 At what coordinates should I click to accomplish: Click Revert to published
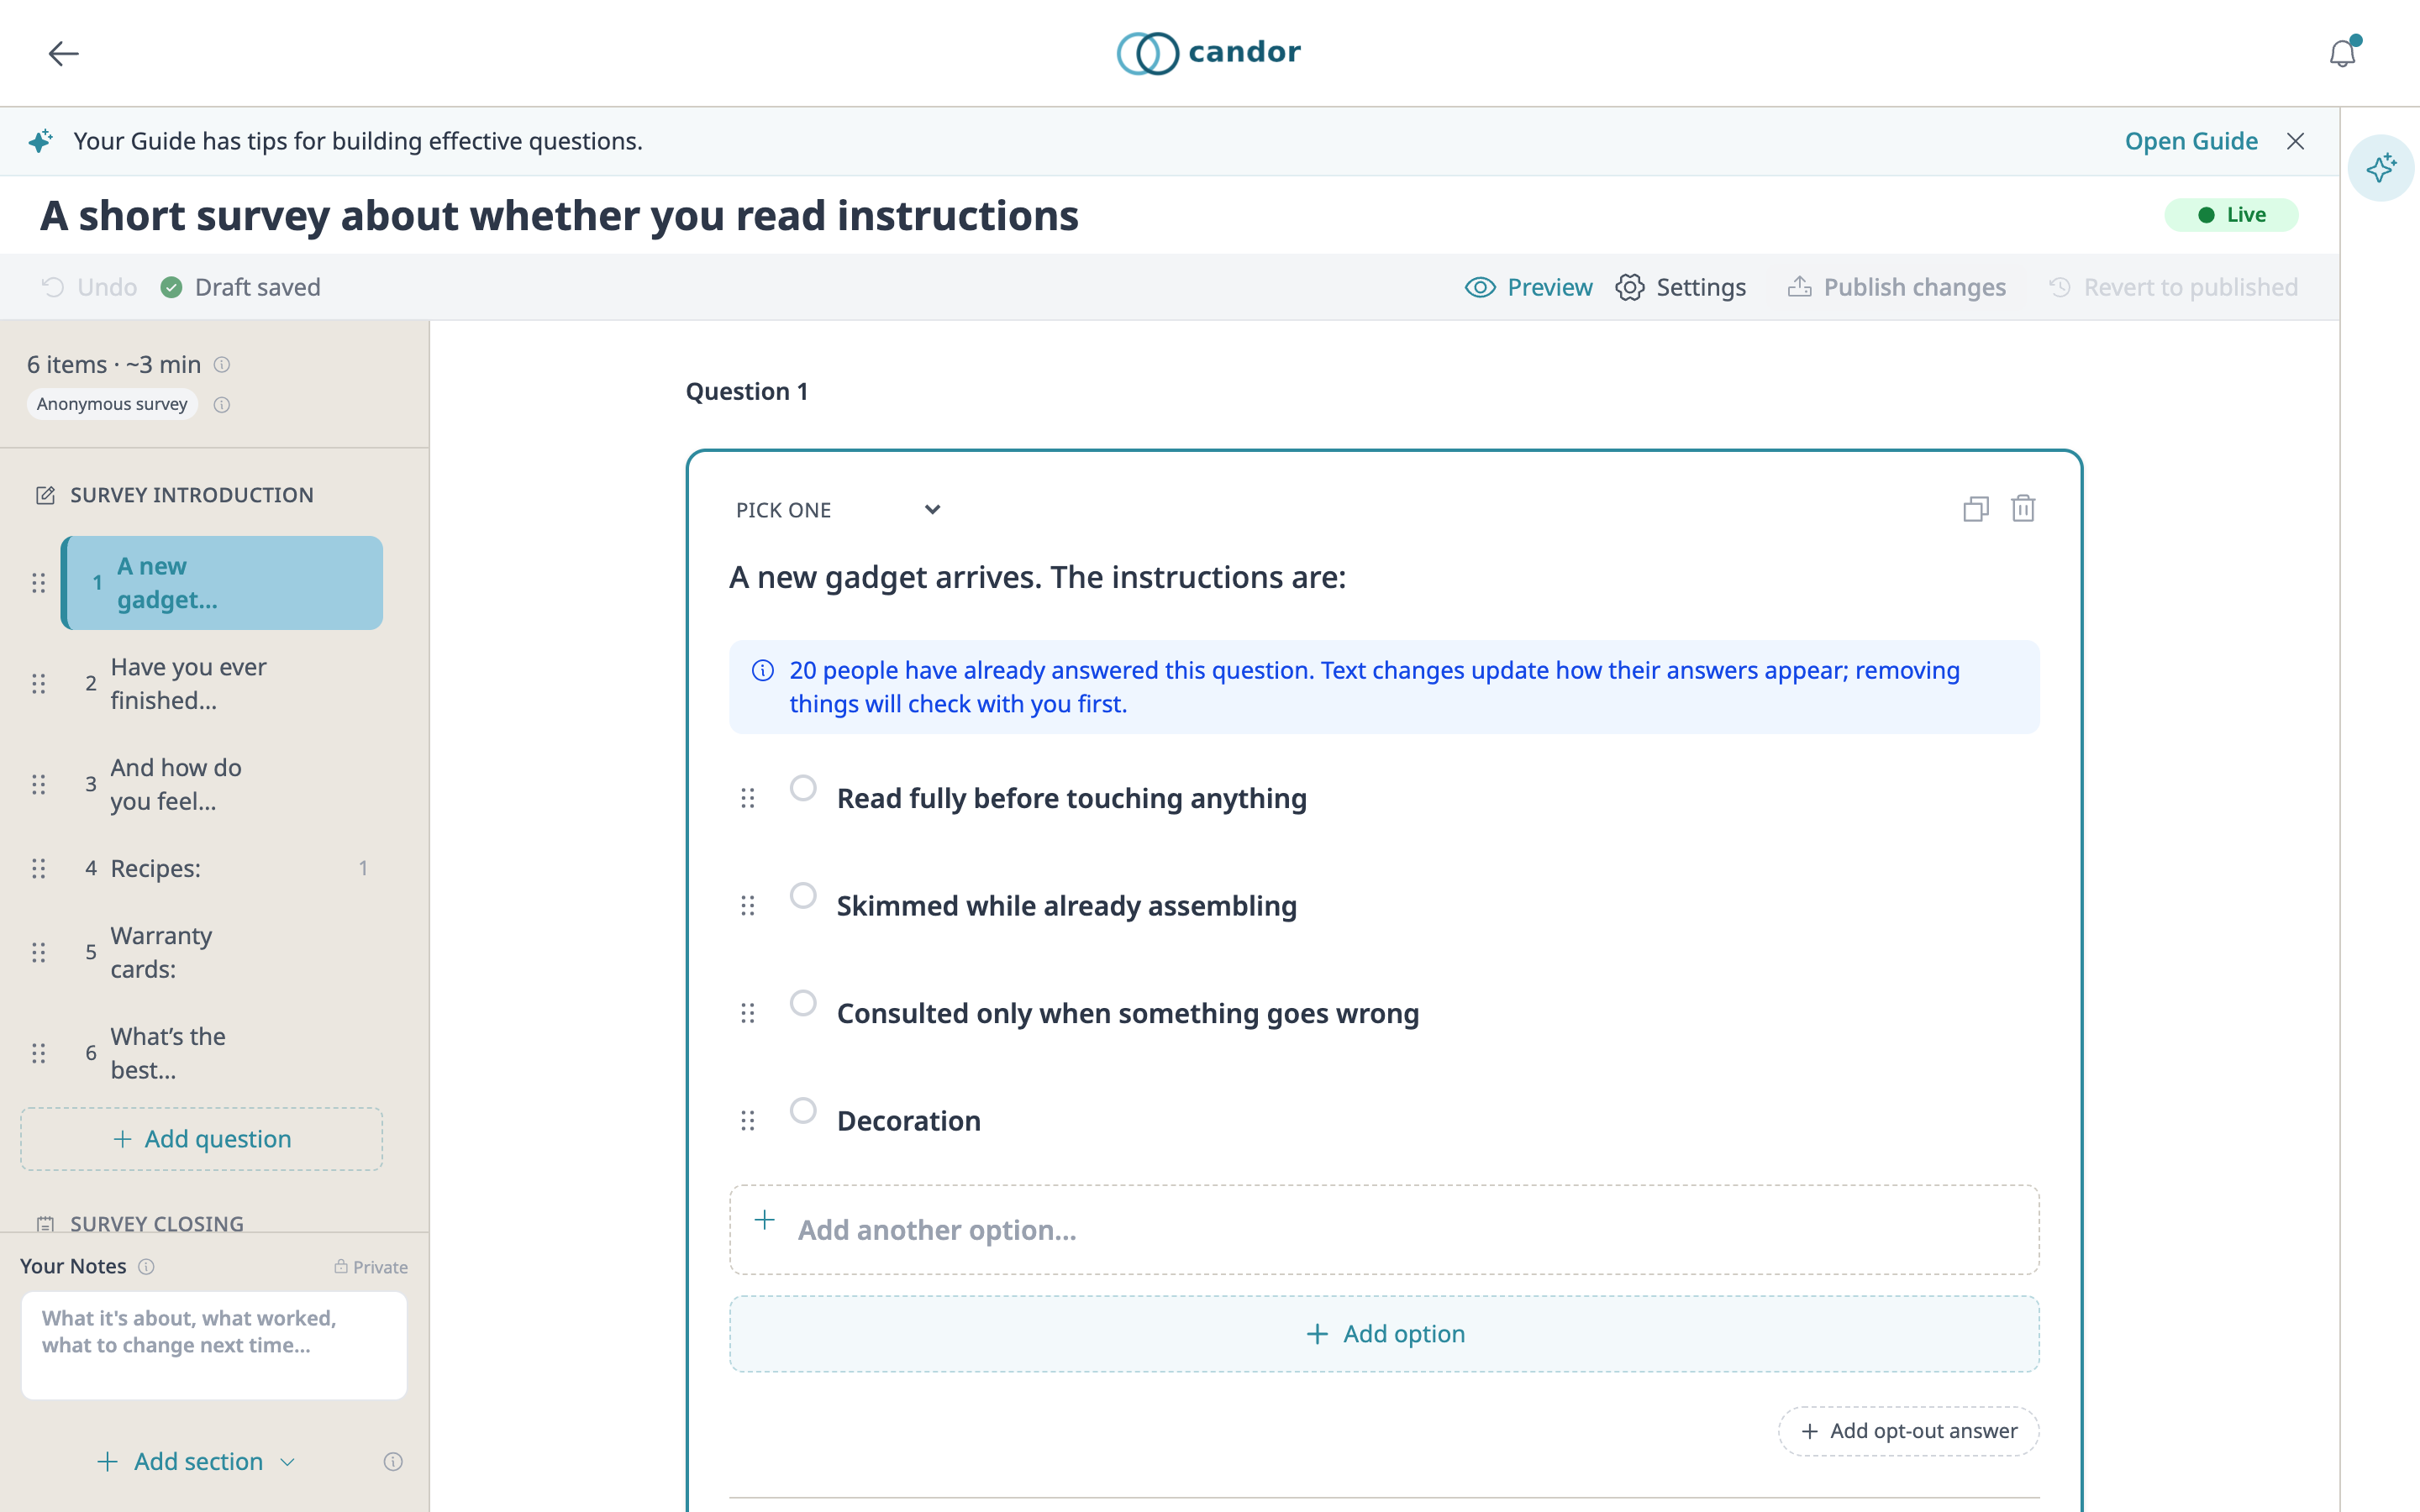[2173, 287]
